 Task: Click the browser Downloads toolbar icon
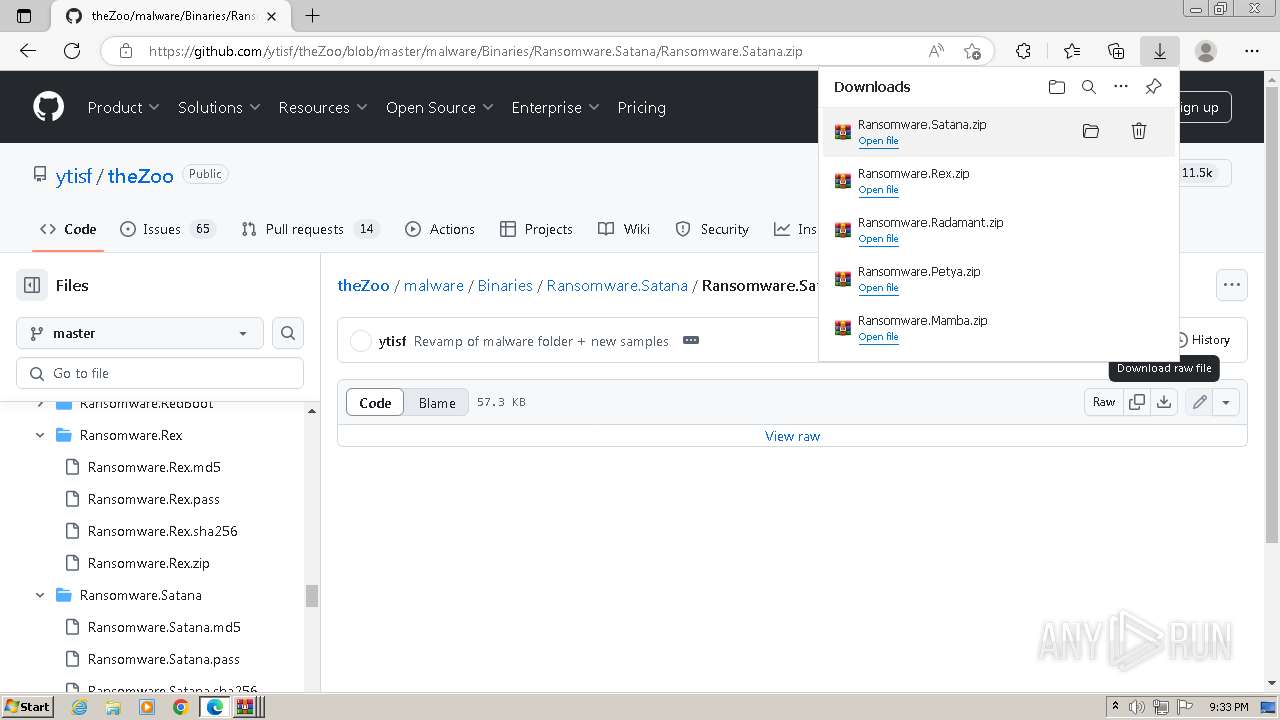(x=1160, y=51)
